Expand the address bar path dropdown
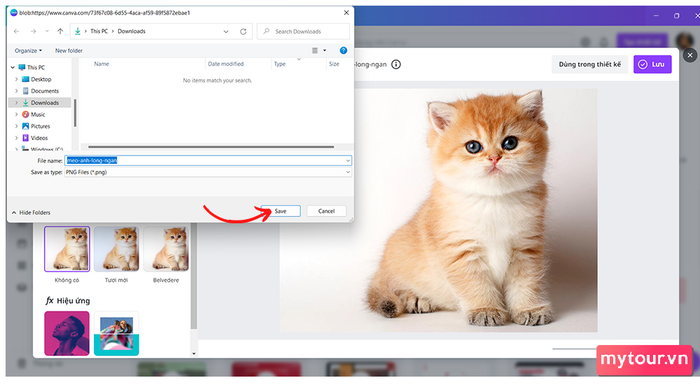Image resolution: width=700 pixels, height=385 pixels. point(226,31)
